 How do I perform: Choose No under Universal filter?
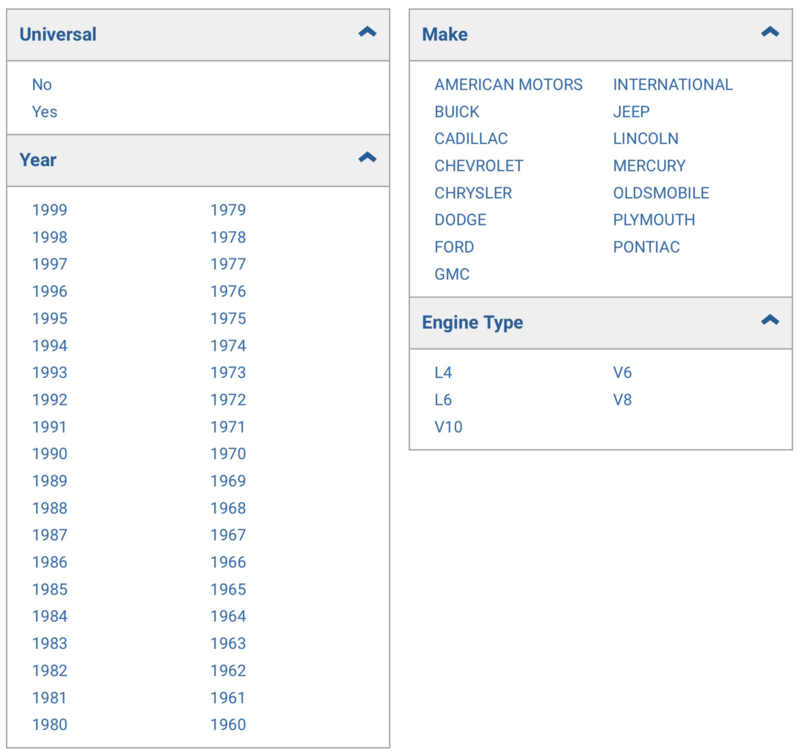point(42,85)
